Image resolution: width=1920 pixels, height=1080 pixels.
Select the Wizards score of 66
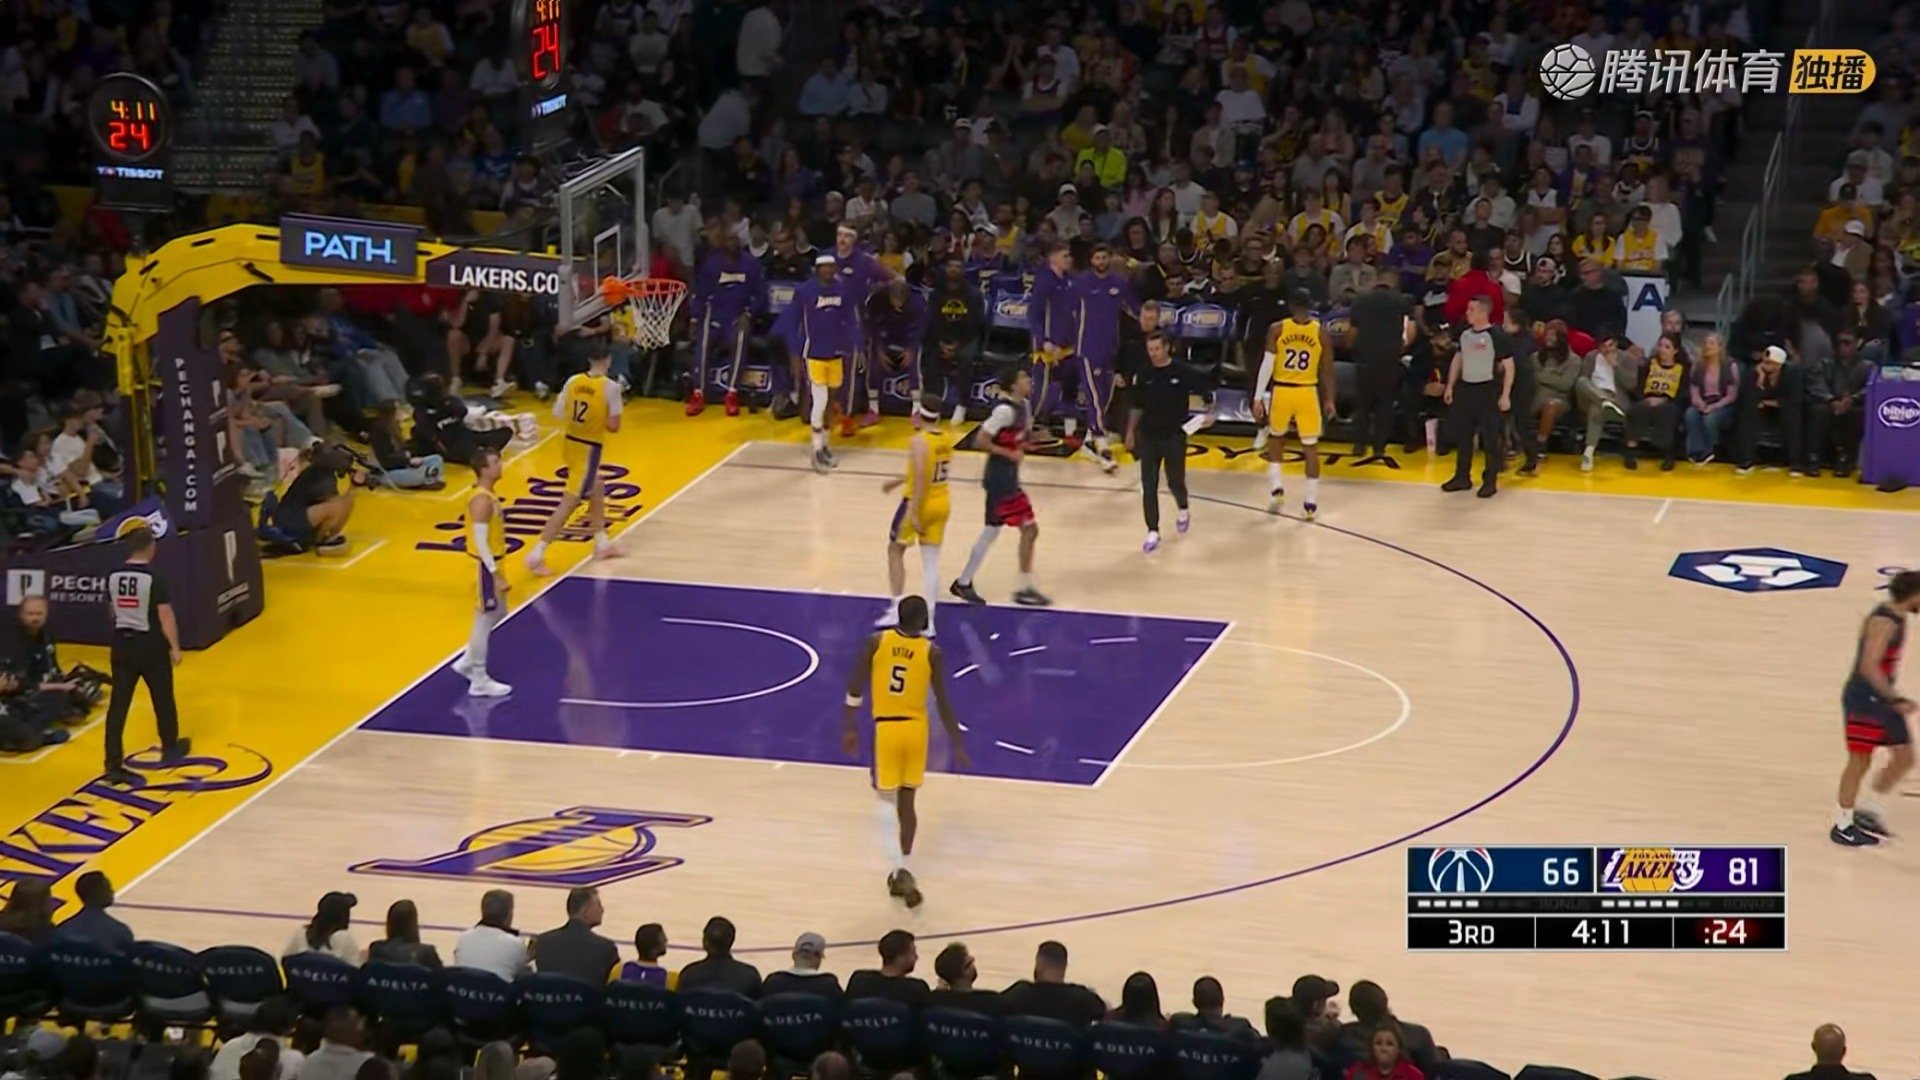click(1560, 871)
